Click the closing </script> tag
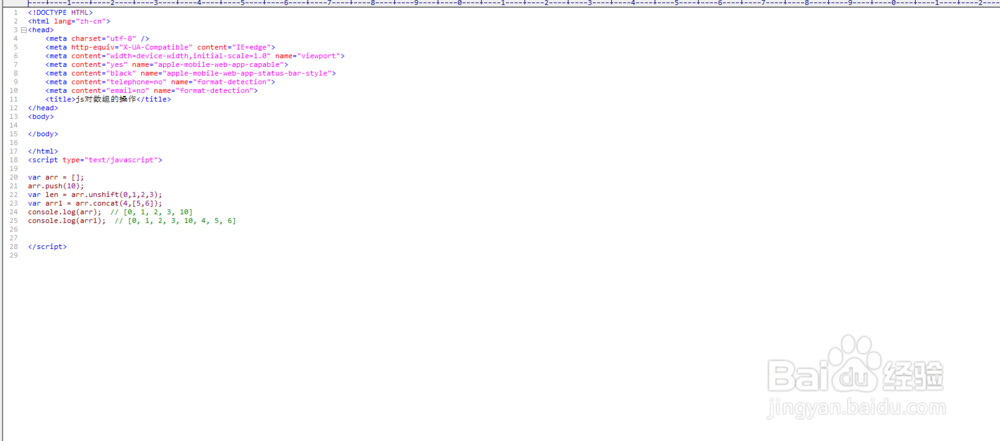 click(47, 246)
